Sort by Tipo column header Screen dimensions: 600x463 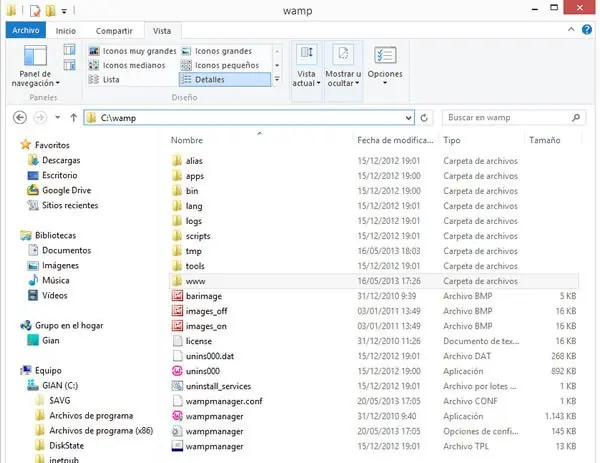click(x=452, y=140)
